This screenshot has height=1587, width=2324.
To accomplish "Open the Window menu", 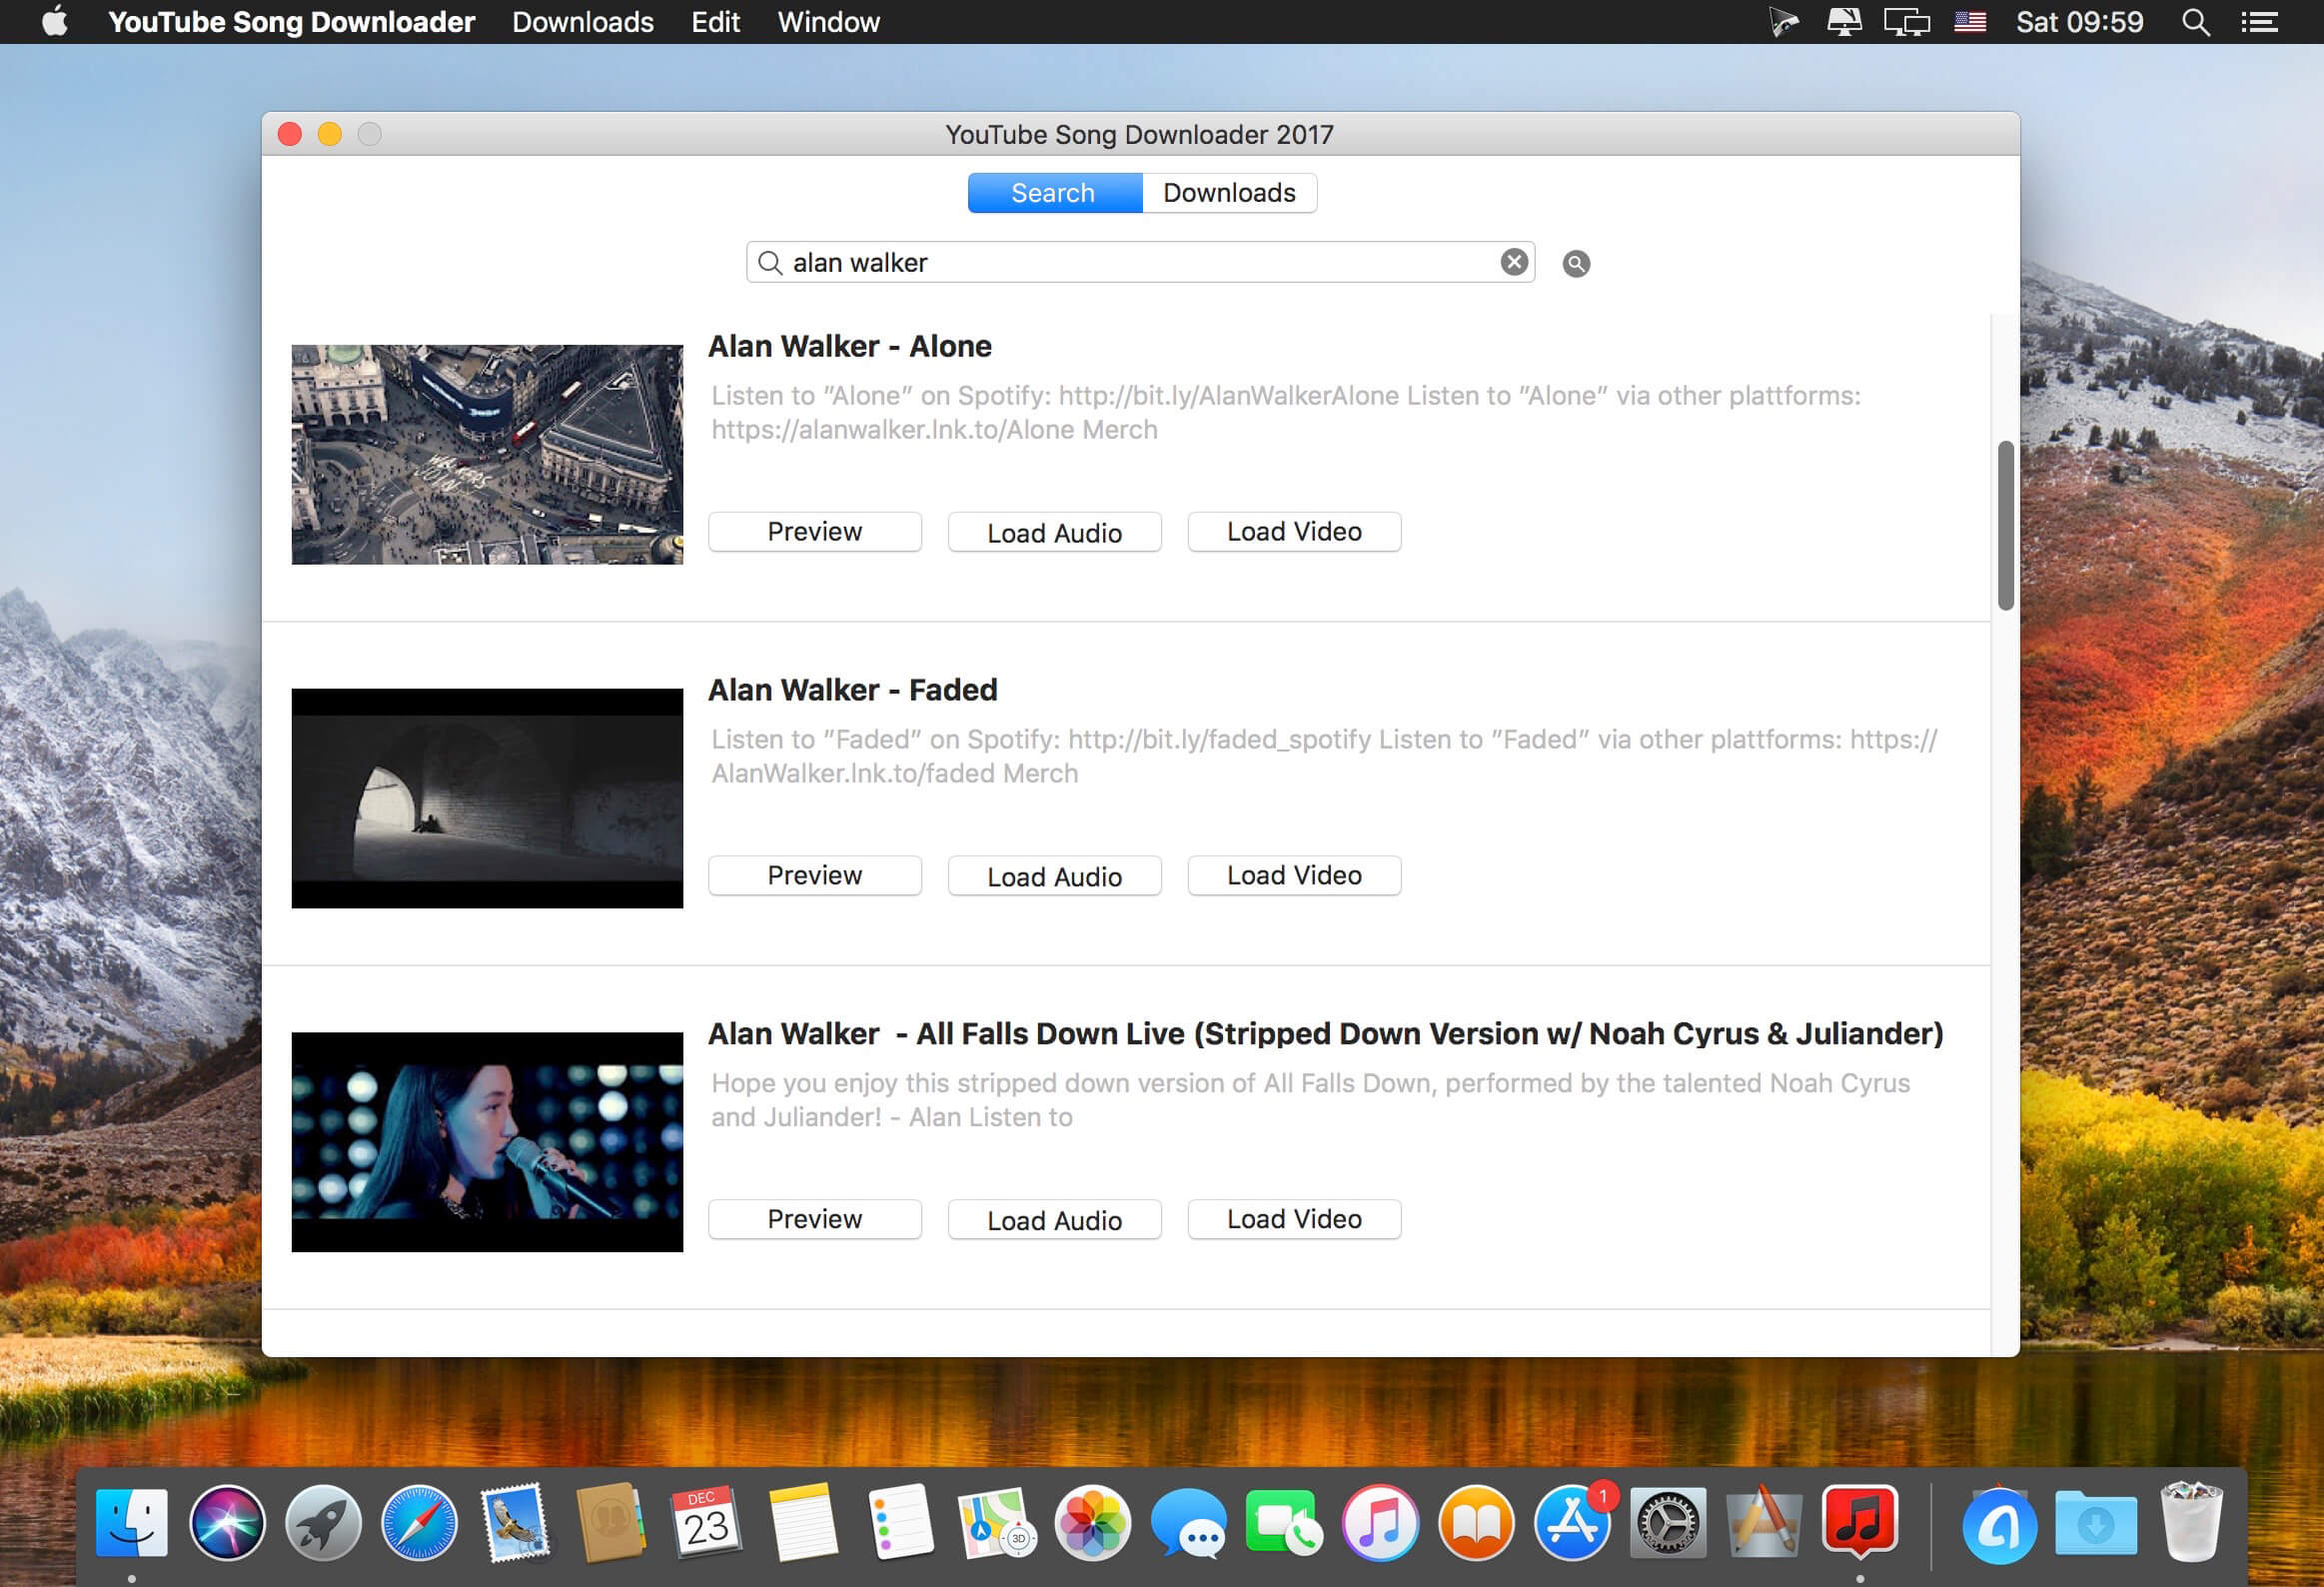I will point(829,21).
